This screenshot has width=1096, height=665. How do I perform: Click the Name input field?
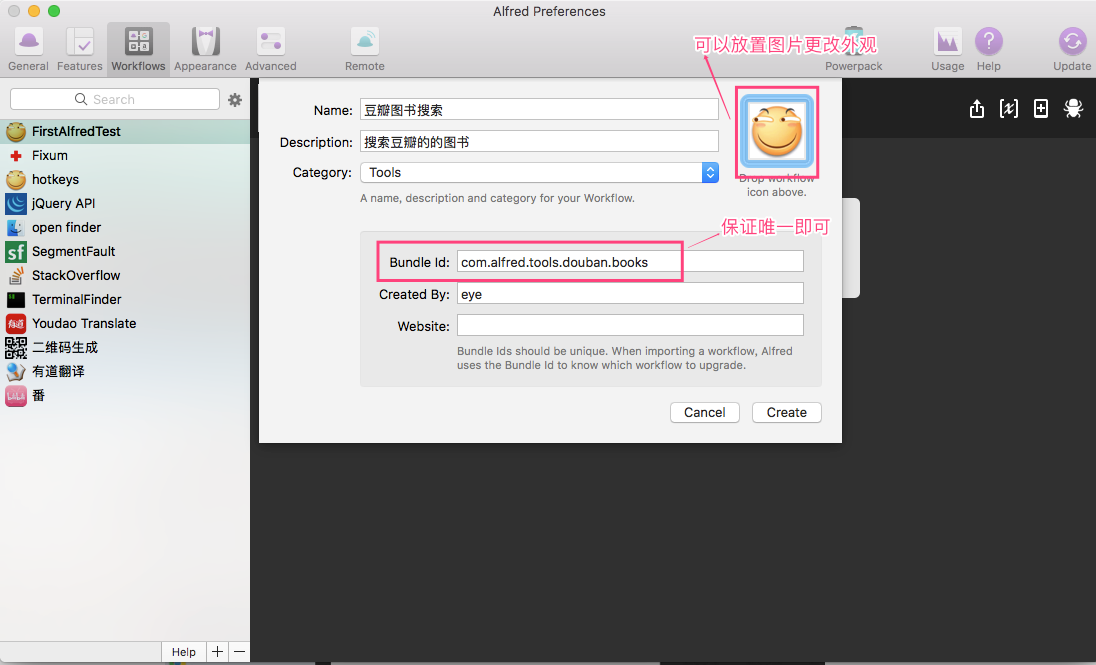pos(539,110)
